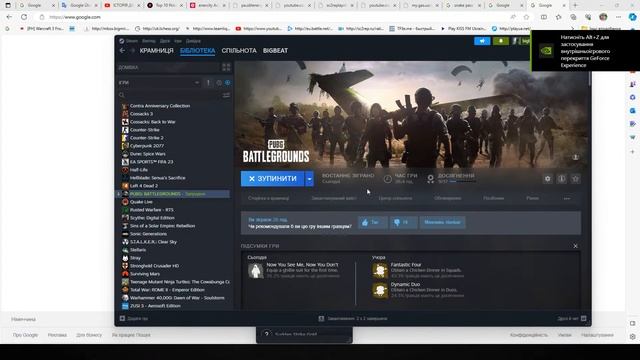Select Dune: Spice Wars in library

(x=148, y=154)
